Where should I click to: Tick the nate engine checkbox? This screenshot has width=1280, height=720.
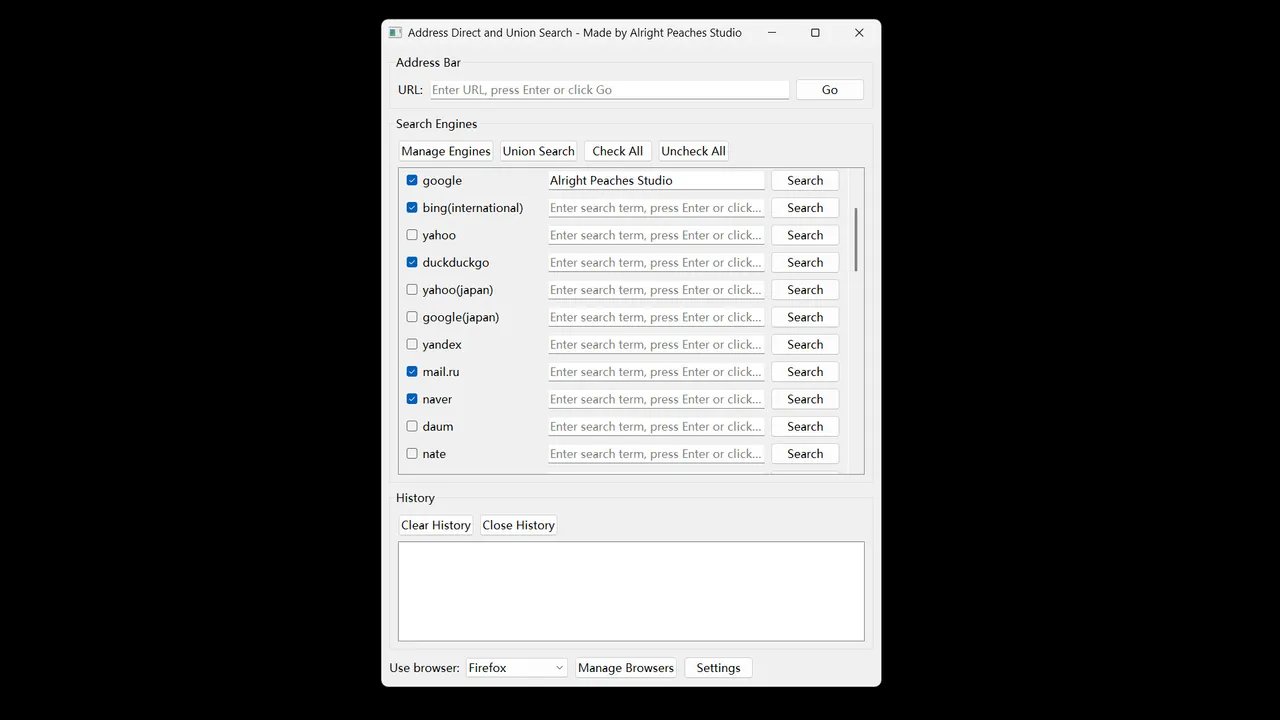[412, 454]
